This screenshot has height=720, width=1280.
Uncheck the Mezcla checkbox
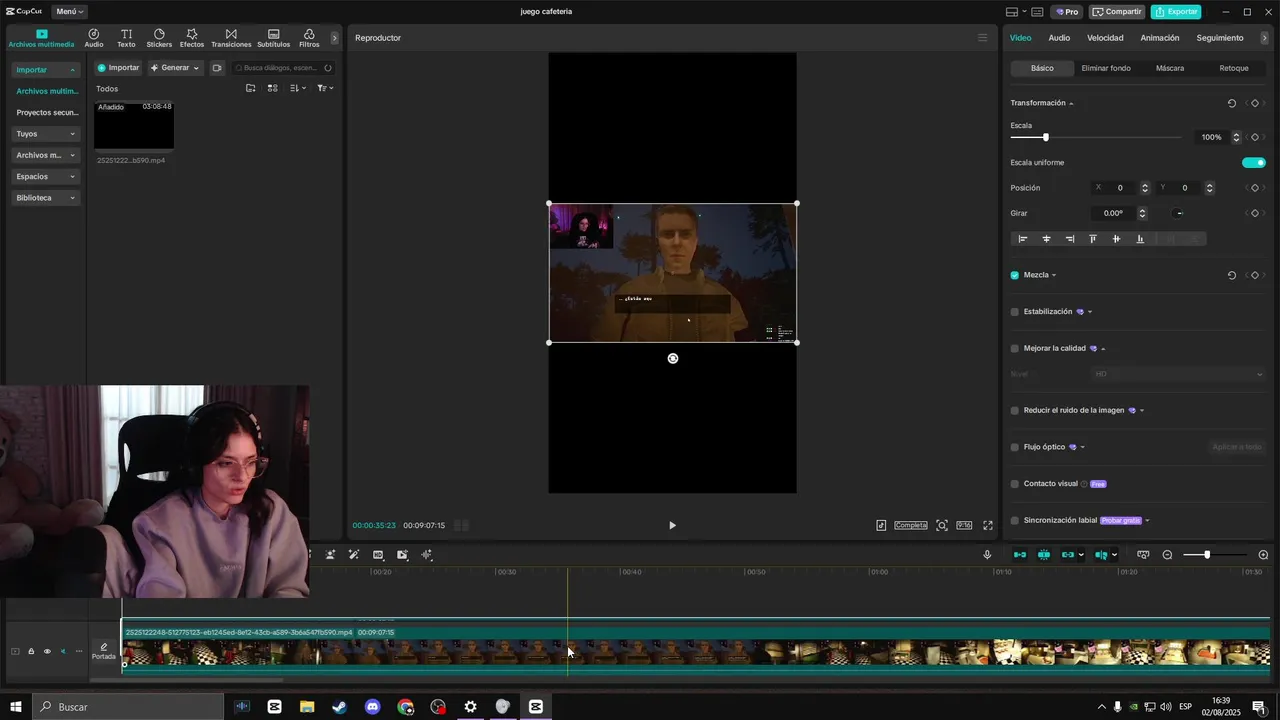(1015, 275)
